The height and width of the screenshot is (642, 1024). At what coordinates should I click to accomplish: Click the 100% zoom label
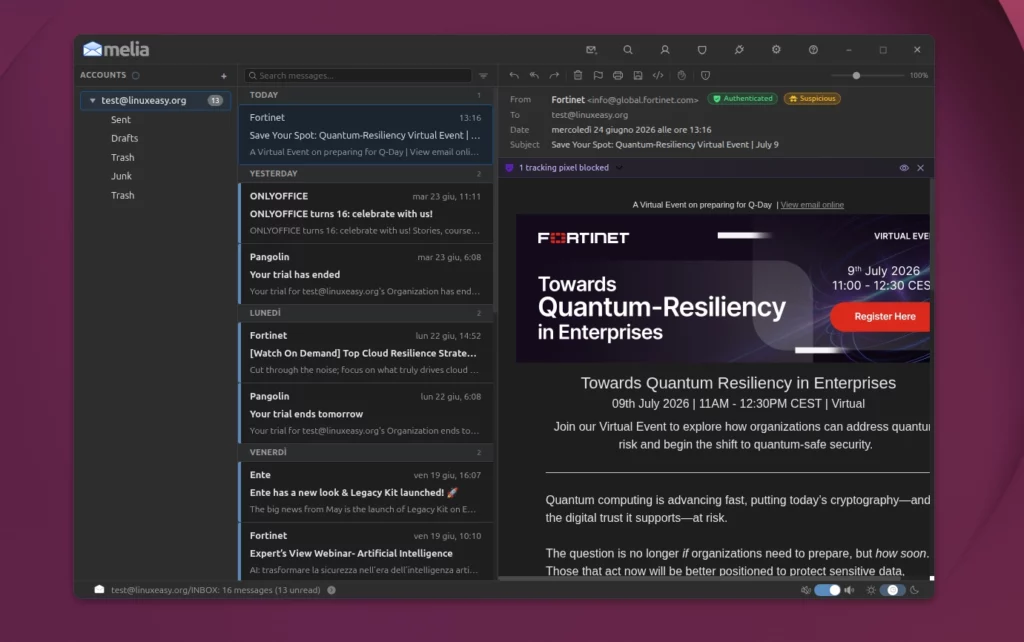click(918, 76)
